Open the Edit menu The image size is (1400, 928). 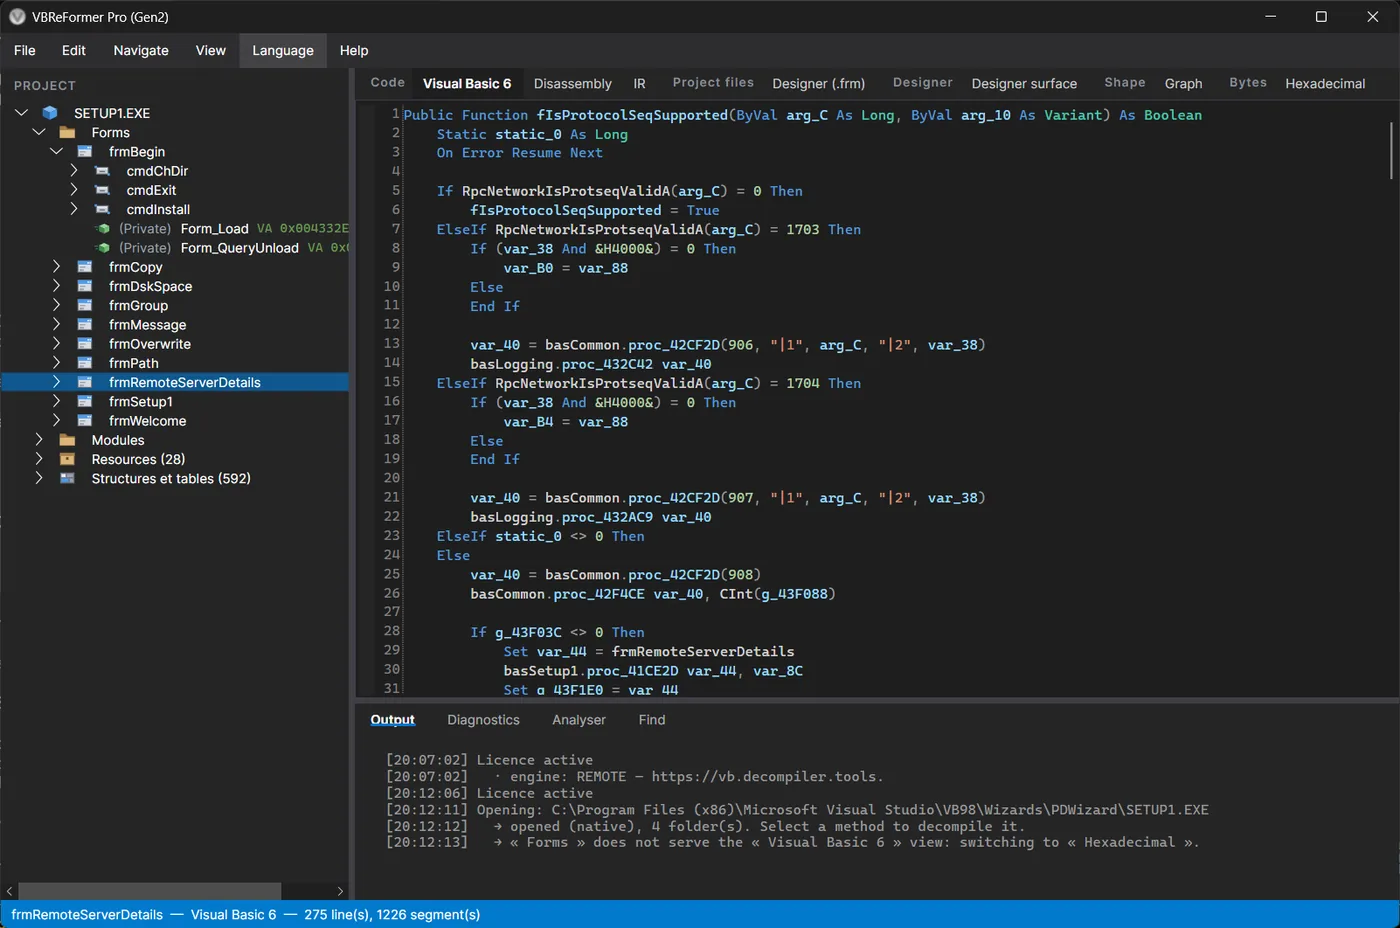pyautogui.click(x=74, y=50)
